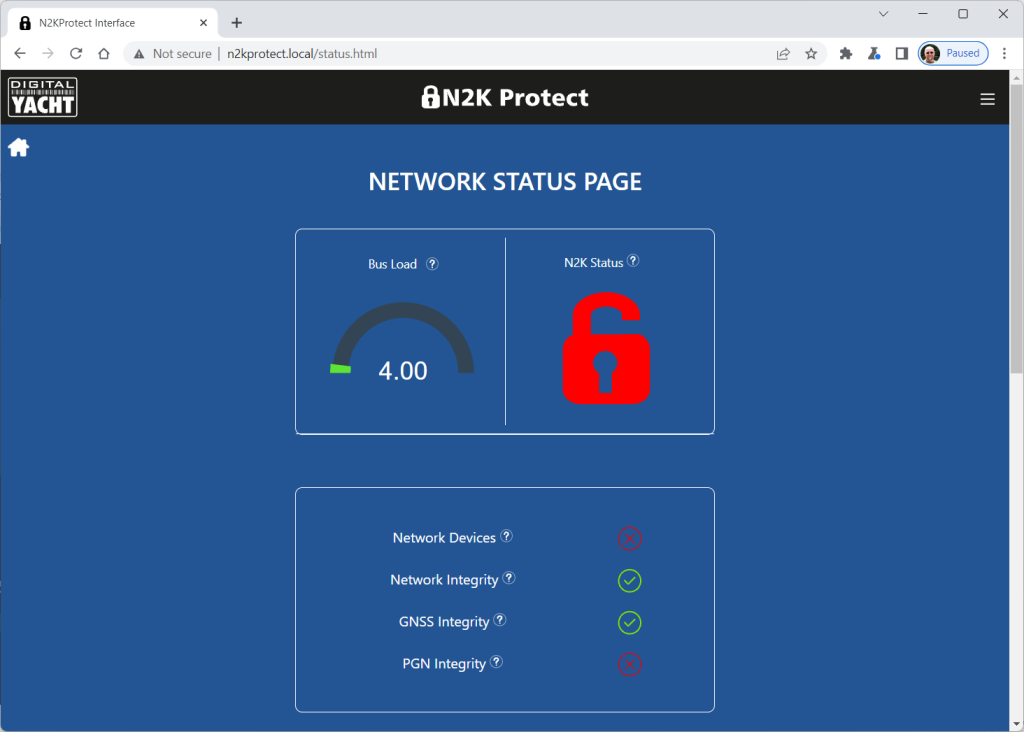Click the red X status for PGN Integrity
1024x732 pixels.
pyautogui.click(x=629, y=665)
